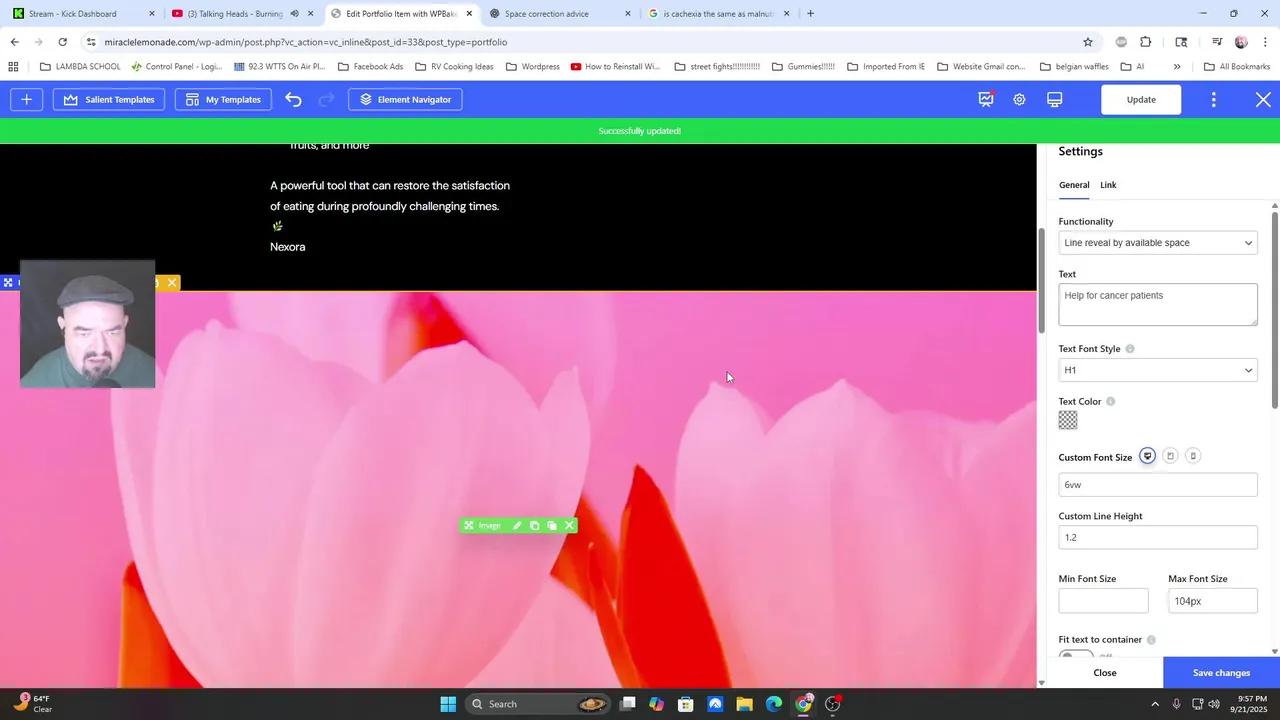Click the Custom Font Size field
This screenshot has height=720, width=1280.
(1158, 485)
